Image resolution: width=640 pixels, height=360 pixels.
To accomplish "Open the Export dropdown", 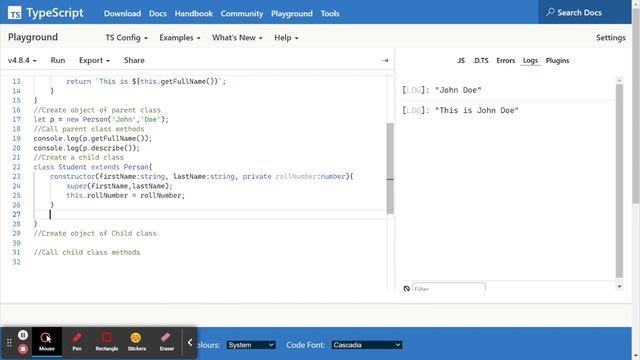I will click(94, 60).
